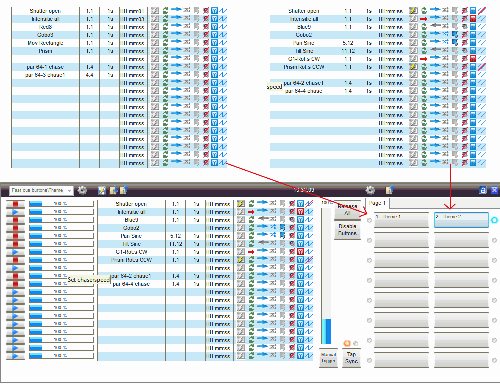Viewport: 500px width, 384px height.
Task: Select the par 64-1 chase name in the upper left list
Action: point(45,67)
